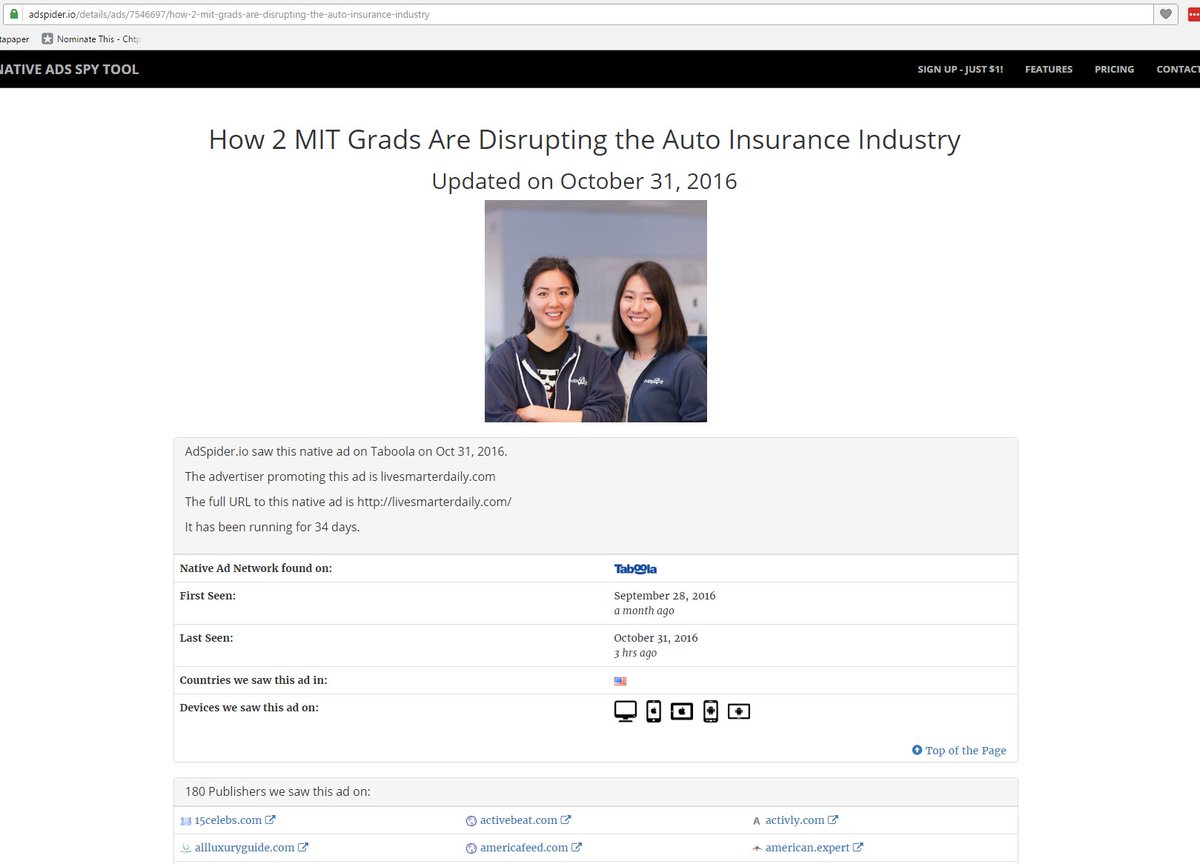Click the Apple phone device icon
1200x864 pixels.
click(653, 712)
